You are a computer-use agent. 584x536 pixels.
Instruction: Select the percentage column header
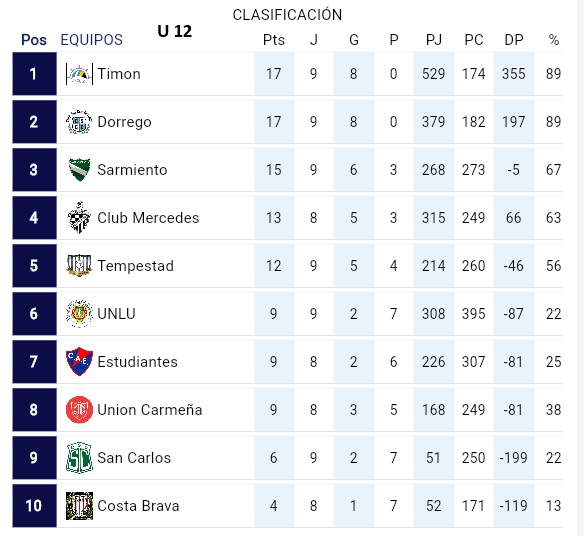coord(554,40)
